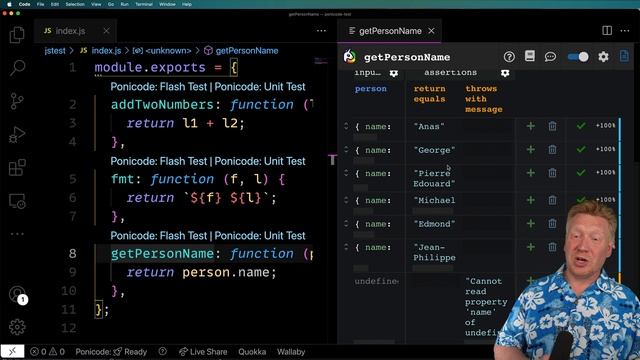Screen dimensions: 640x360
Task: Add test case from "George" row
Action: [x=531, y=150]
